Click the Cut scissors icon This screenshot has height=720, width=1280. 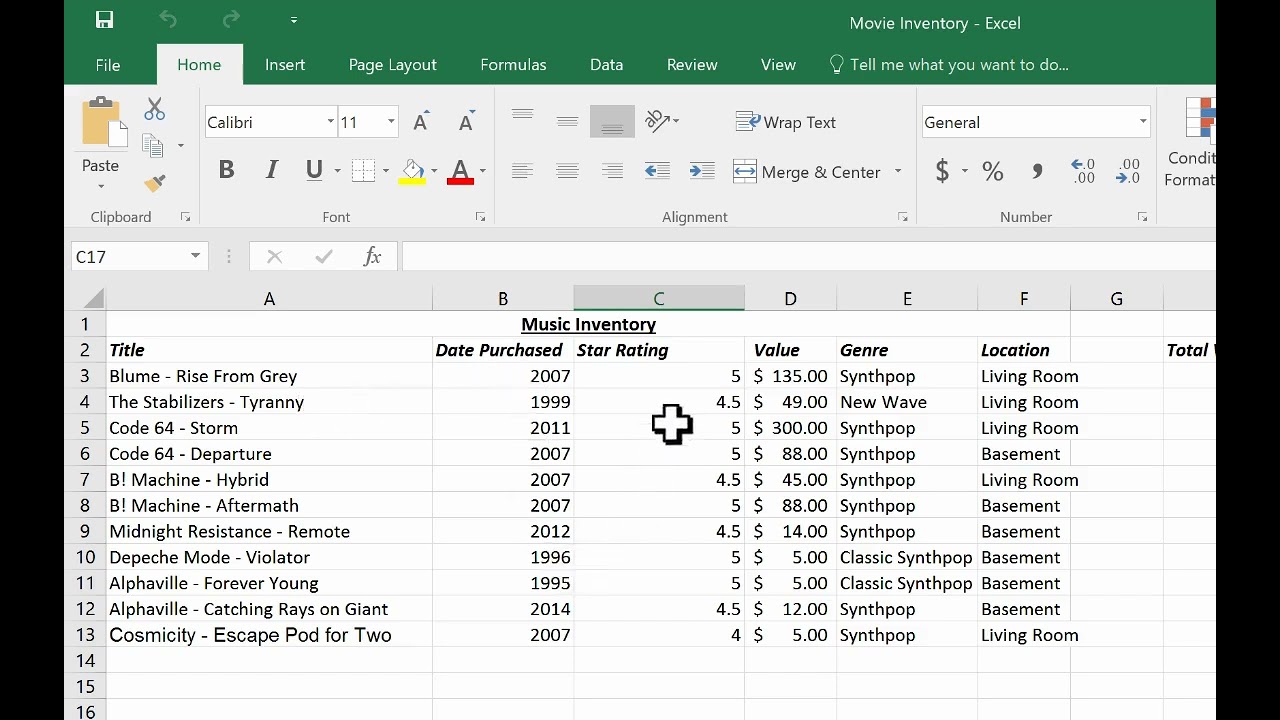[154, 108]
